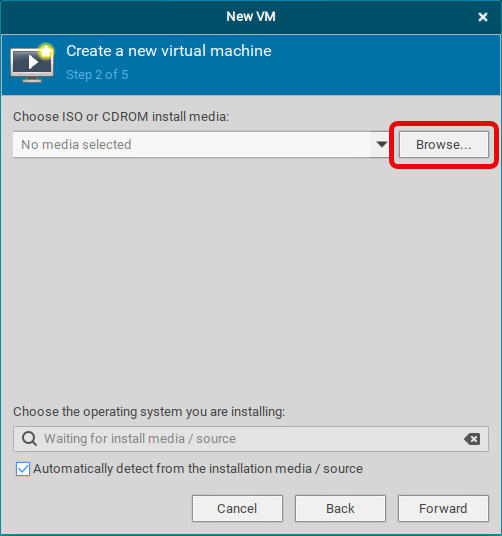Click 'Automatically detect from the installation media' label
Screen dimensions: 502x536
pyautogui.click(x=198, y=469)
